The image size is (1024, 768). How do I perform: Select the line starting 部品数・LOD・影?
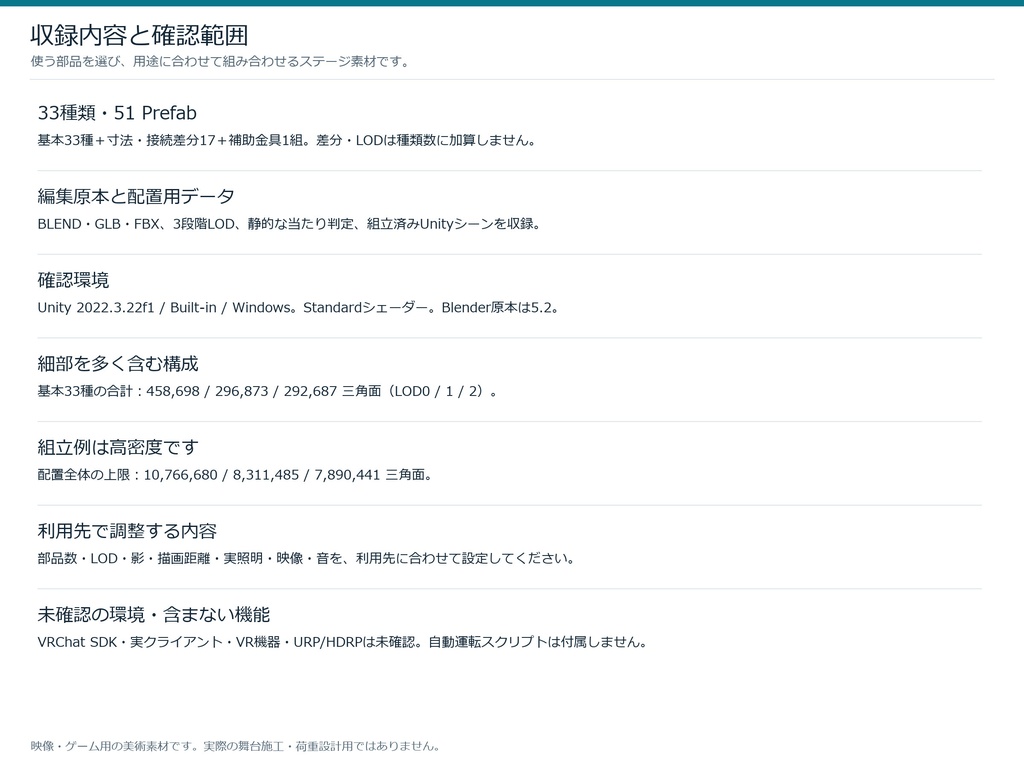(x=306, y=558)
